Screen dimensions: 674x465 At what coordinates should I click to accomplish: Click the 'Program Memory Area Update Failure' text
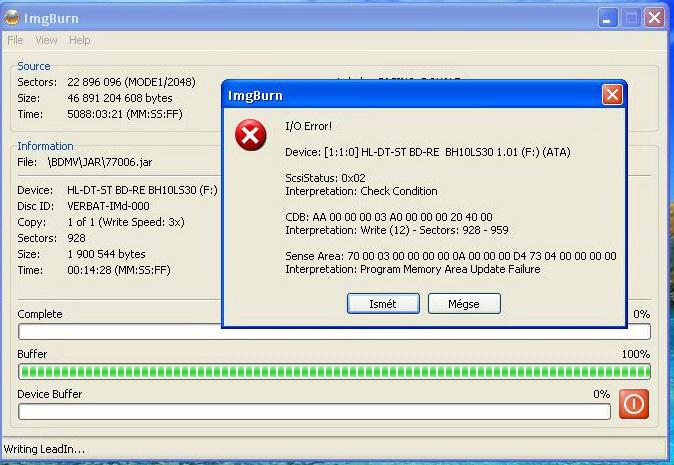coord(450,269)
